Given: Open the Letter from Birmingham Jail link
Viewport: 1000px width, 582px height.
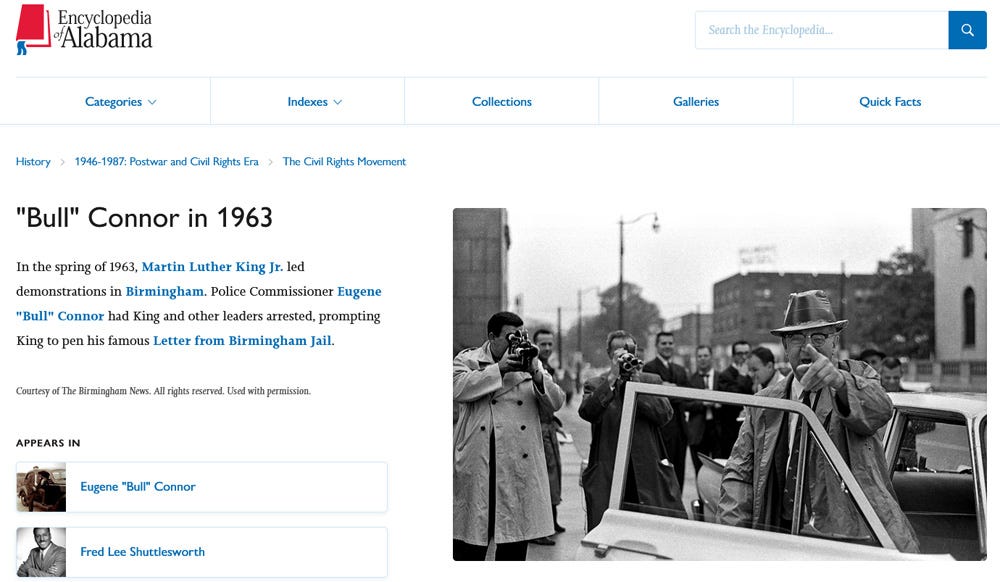Looking at the screenshot, I should (242, 340).
